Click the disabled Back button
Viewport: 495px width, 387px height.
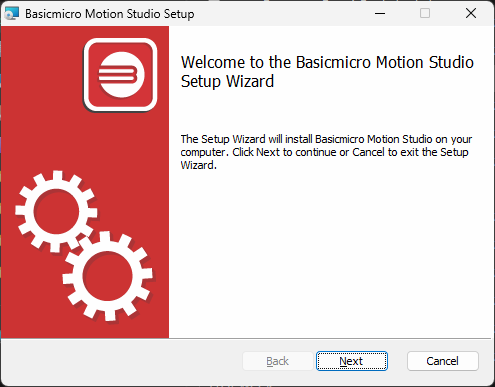coord(278,361)
